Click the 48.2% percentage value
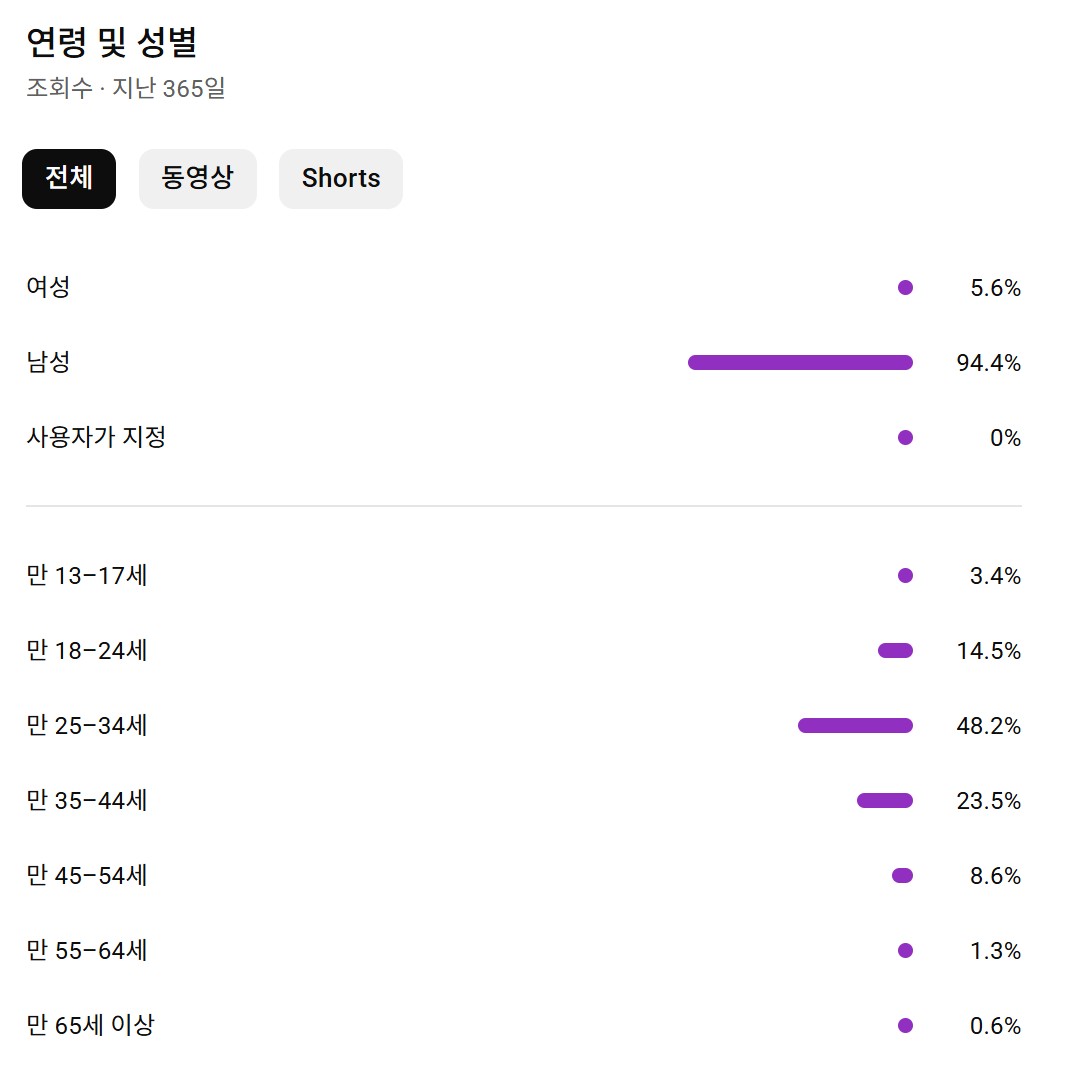This screenshot has height=1085, width=1087. tap(988, 726)
